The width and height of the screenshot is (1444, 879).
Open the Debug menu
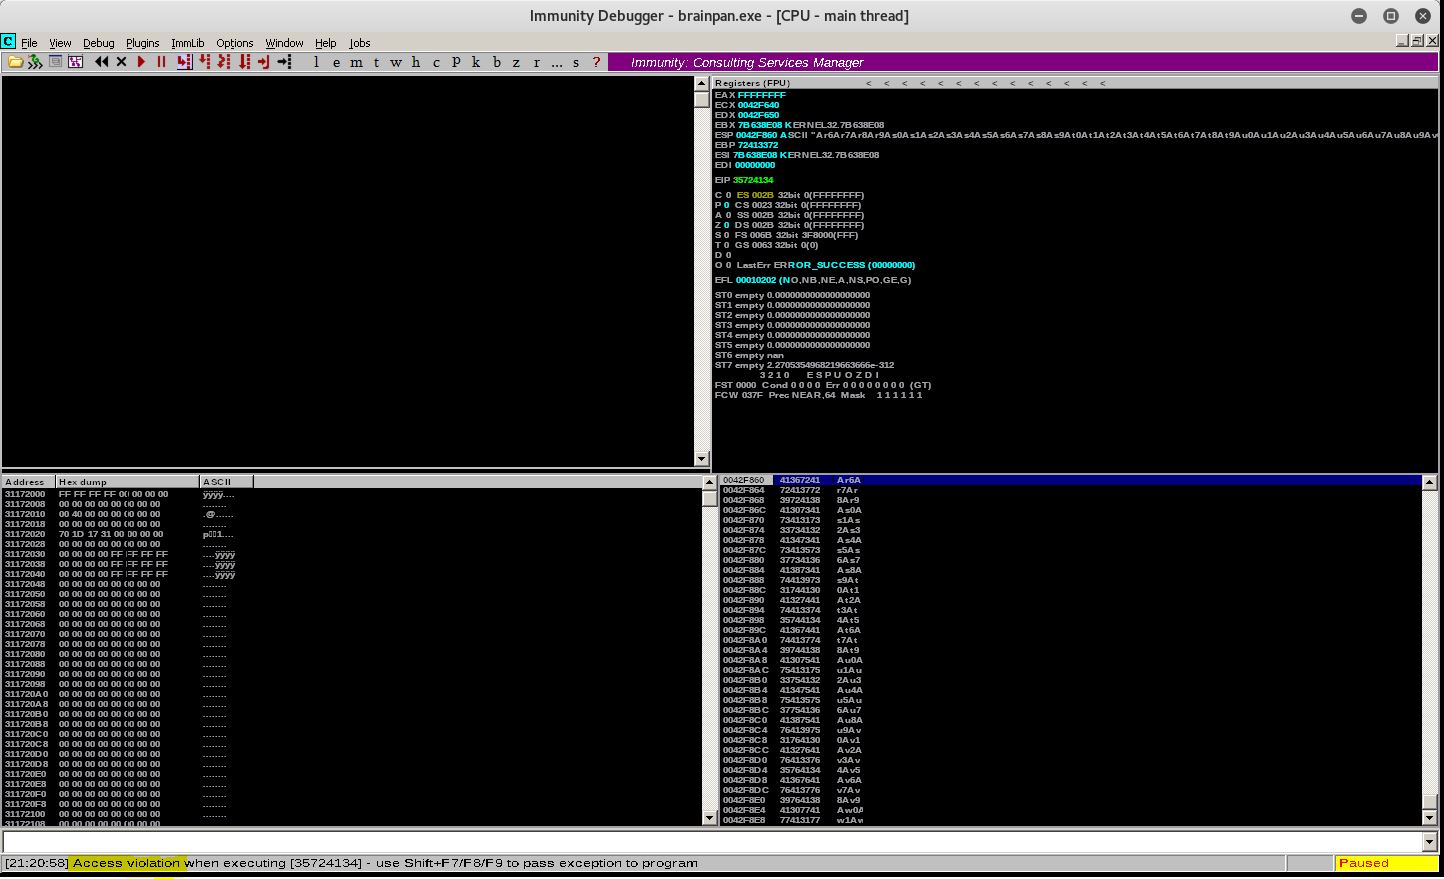click(x=98, y=43)
